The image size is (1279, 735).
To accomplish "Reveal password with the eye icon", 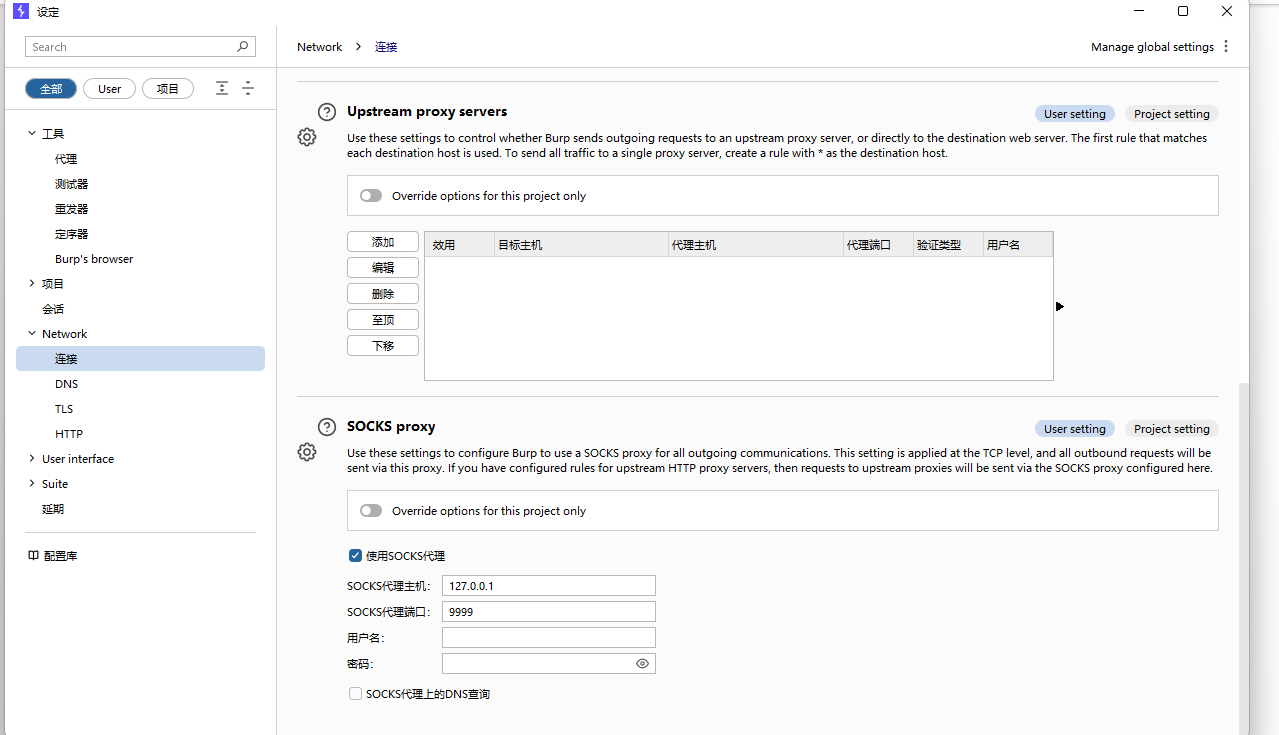I will point(642,663).
